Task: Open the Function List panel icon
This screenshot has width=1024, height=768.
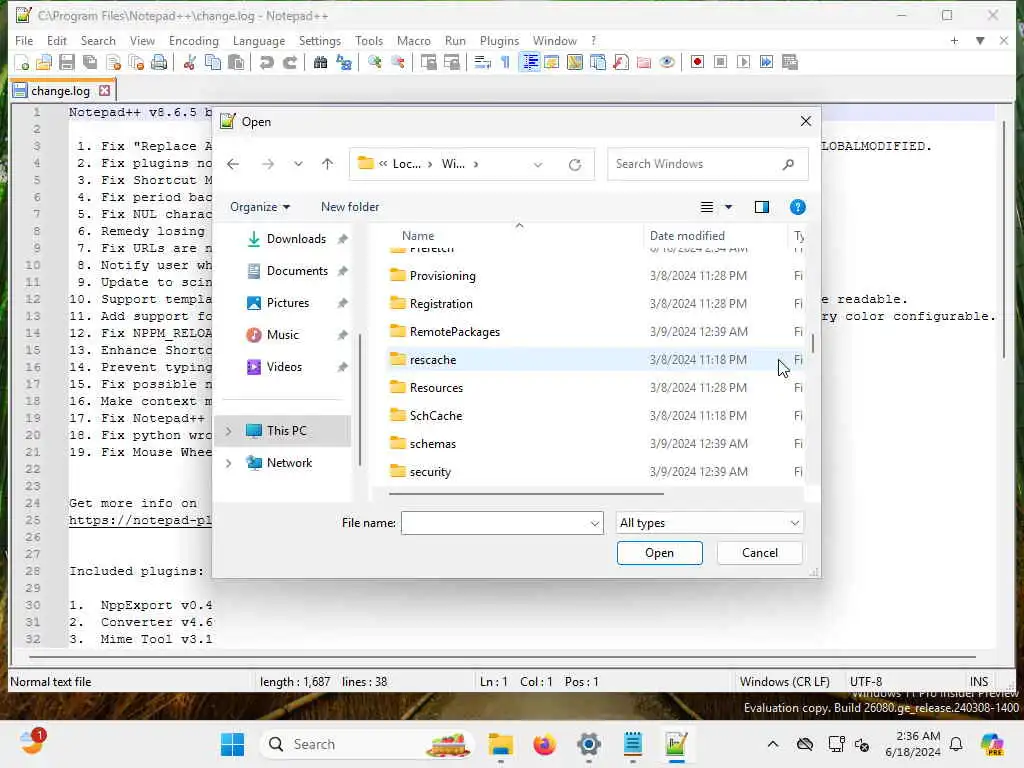Action: [621, 63]
